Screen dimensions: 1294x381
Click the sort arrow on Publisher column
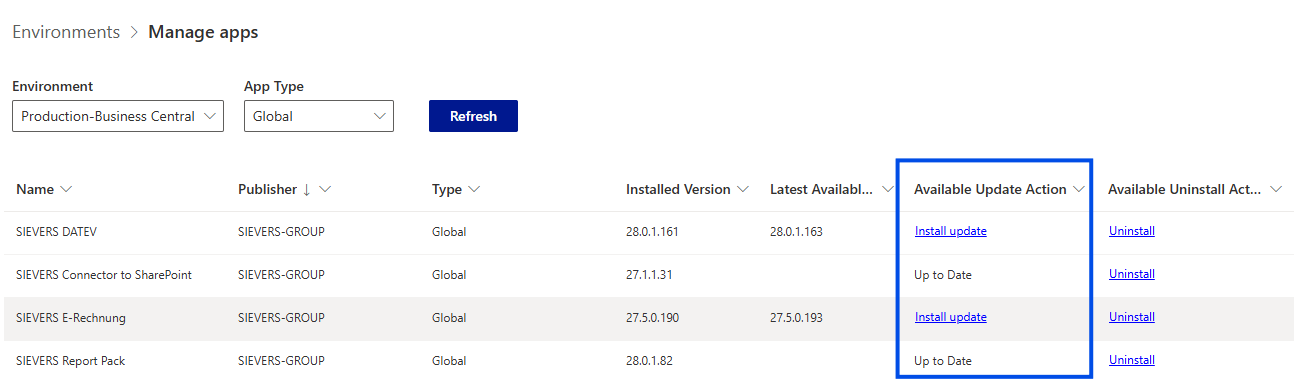pos(306,189)
